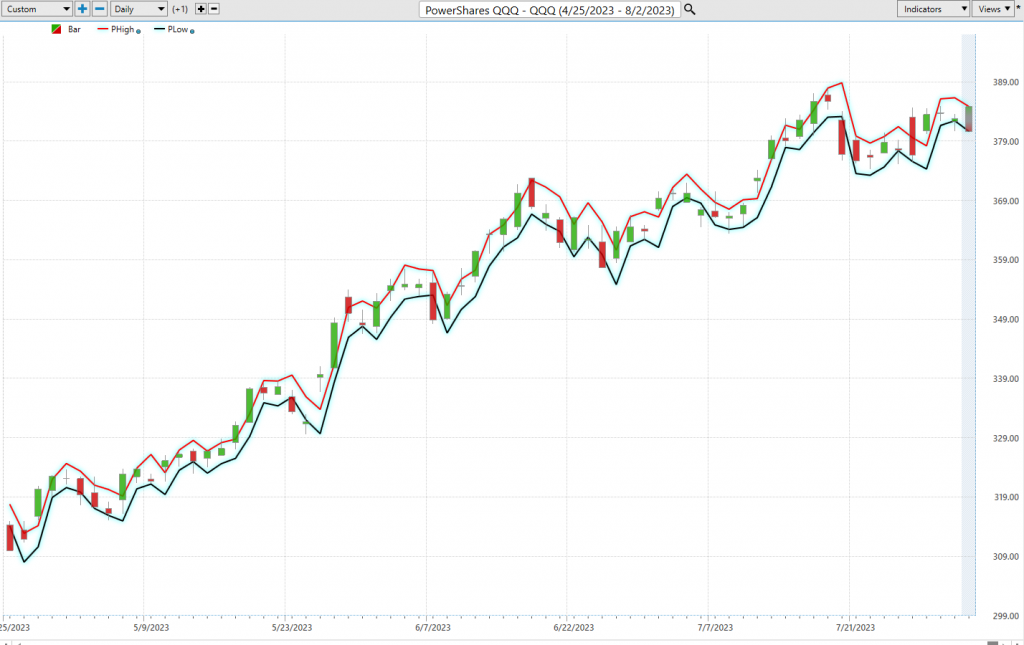
Task: Click the red PHigh line swatch in legend
Action: [103, 29]
